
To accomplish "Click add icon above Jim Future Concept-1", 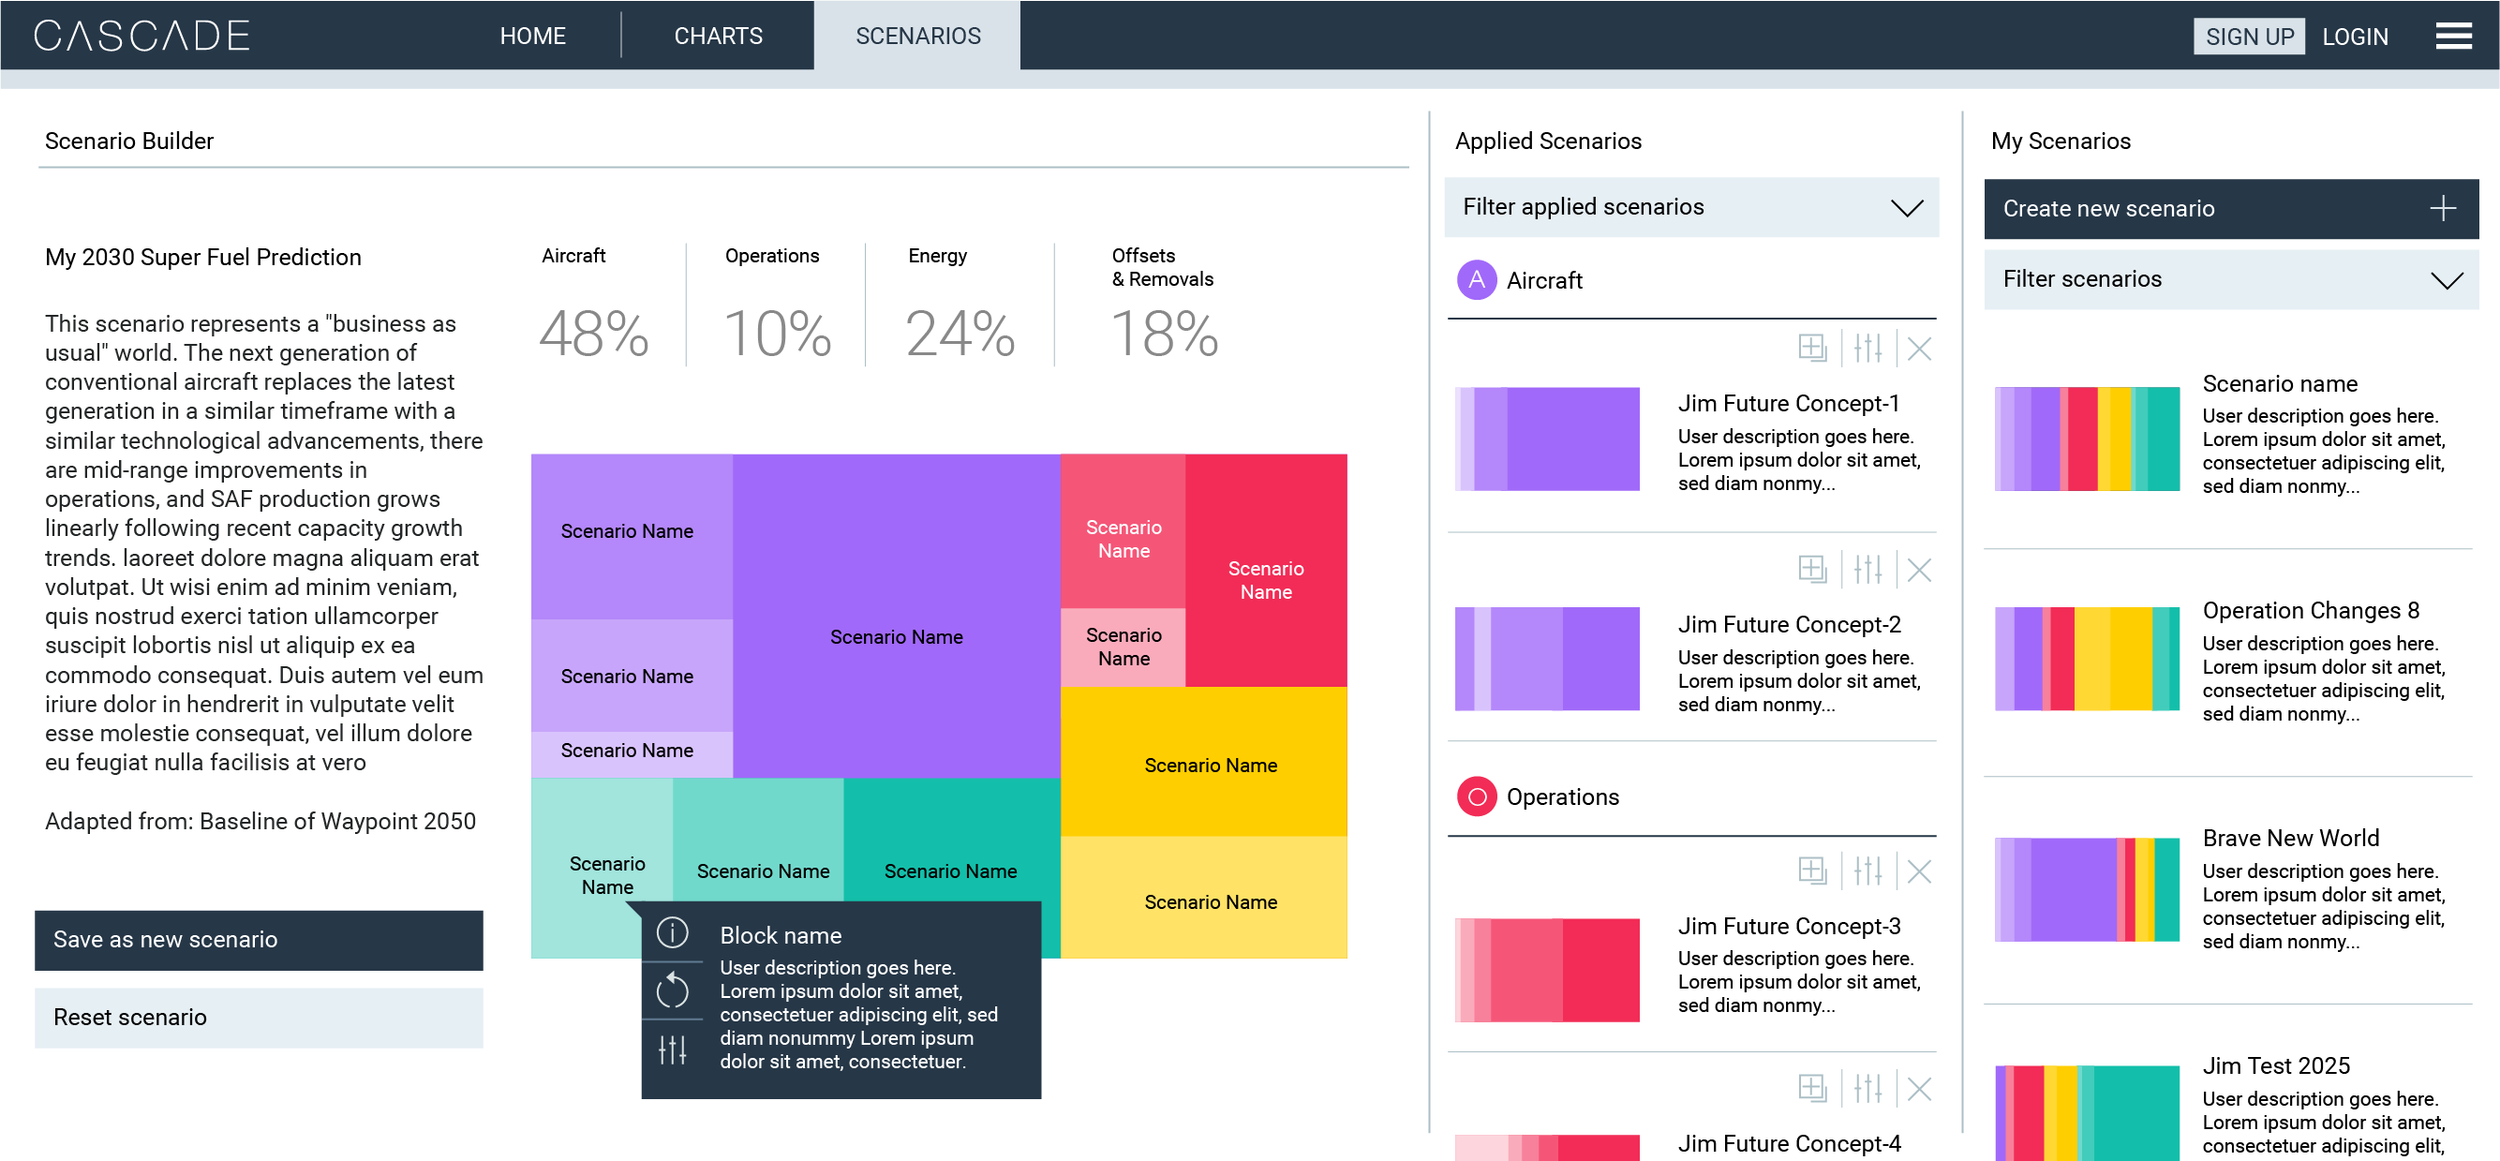I will (x=1811, y=348).
